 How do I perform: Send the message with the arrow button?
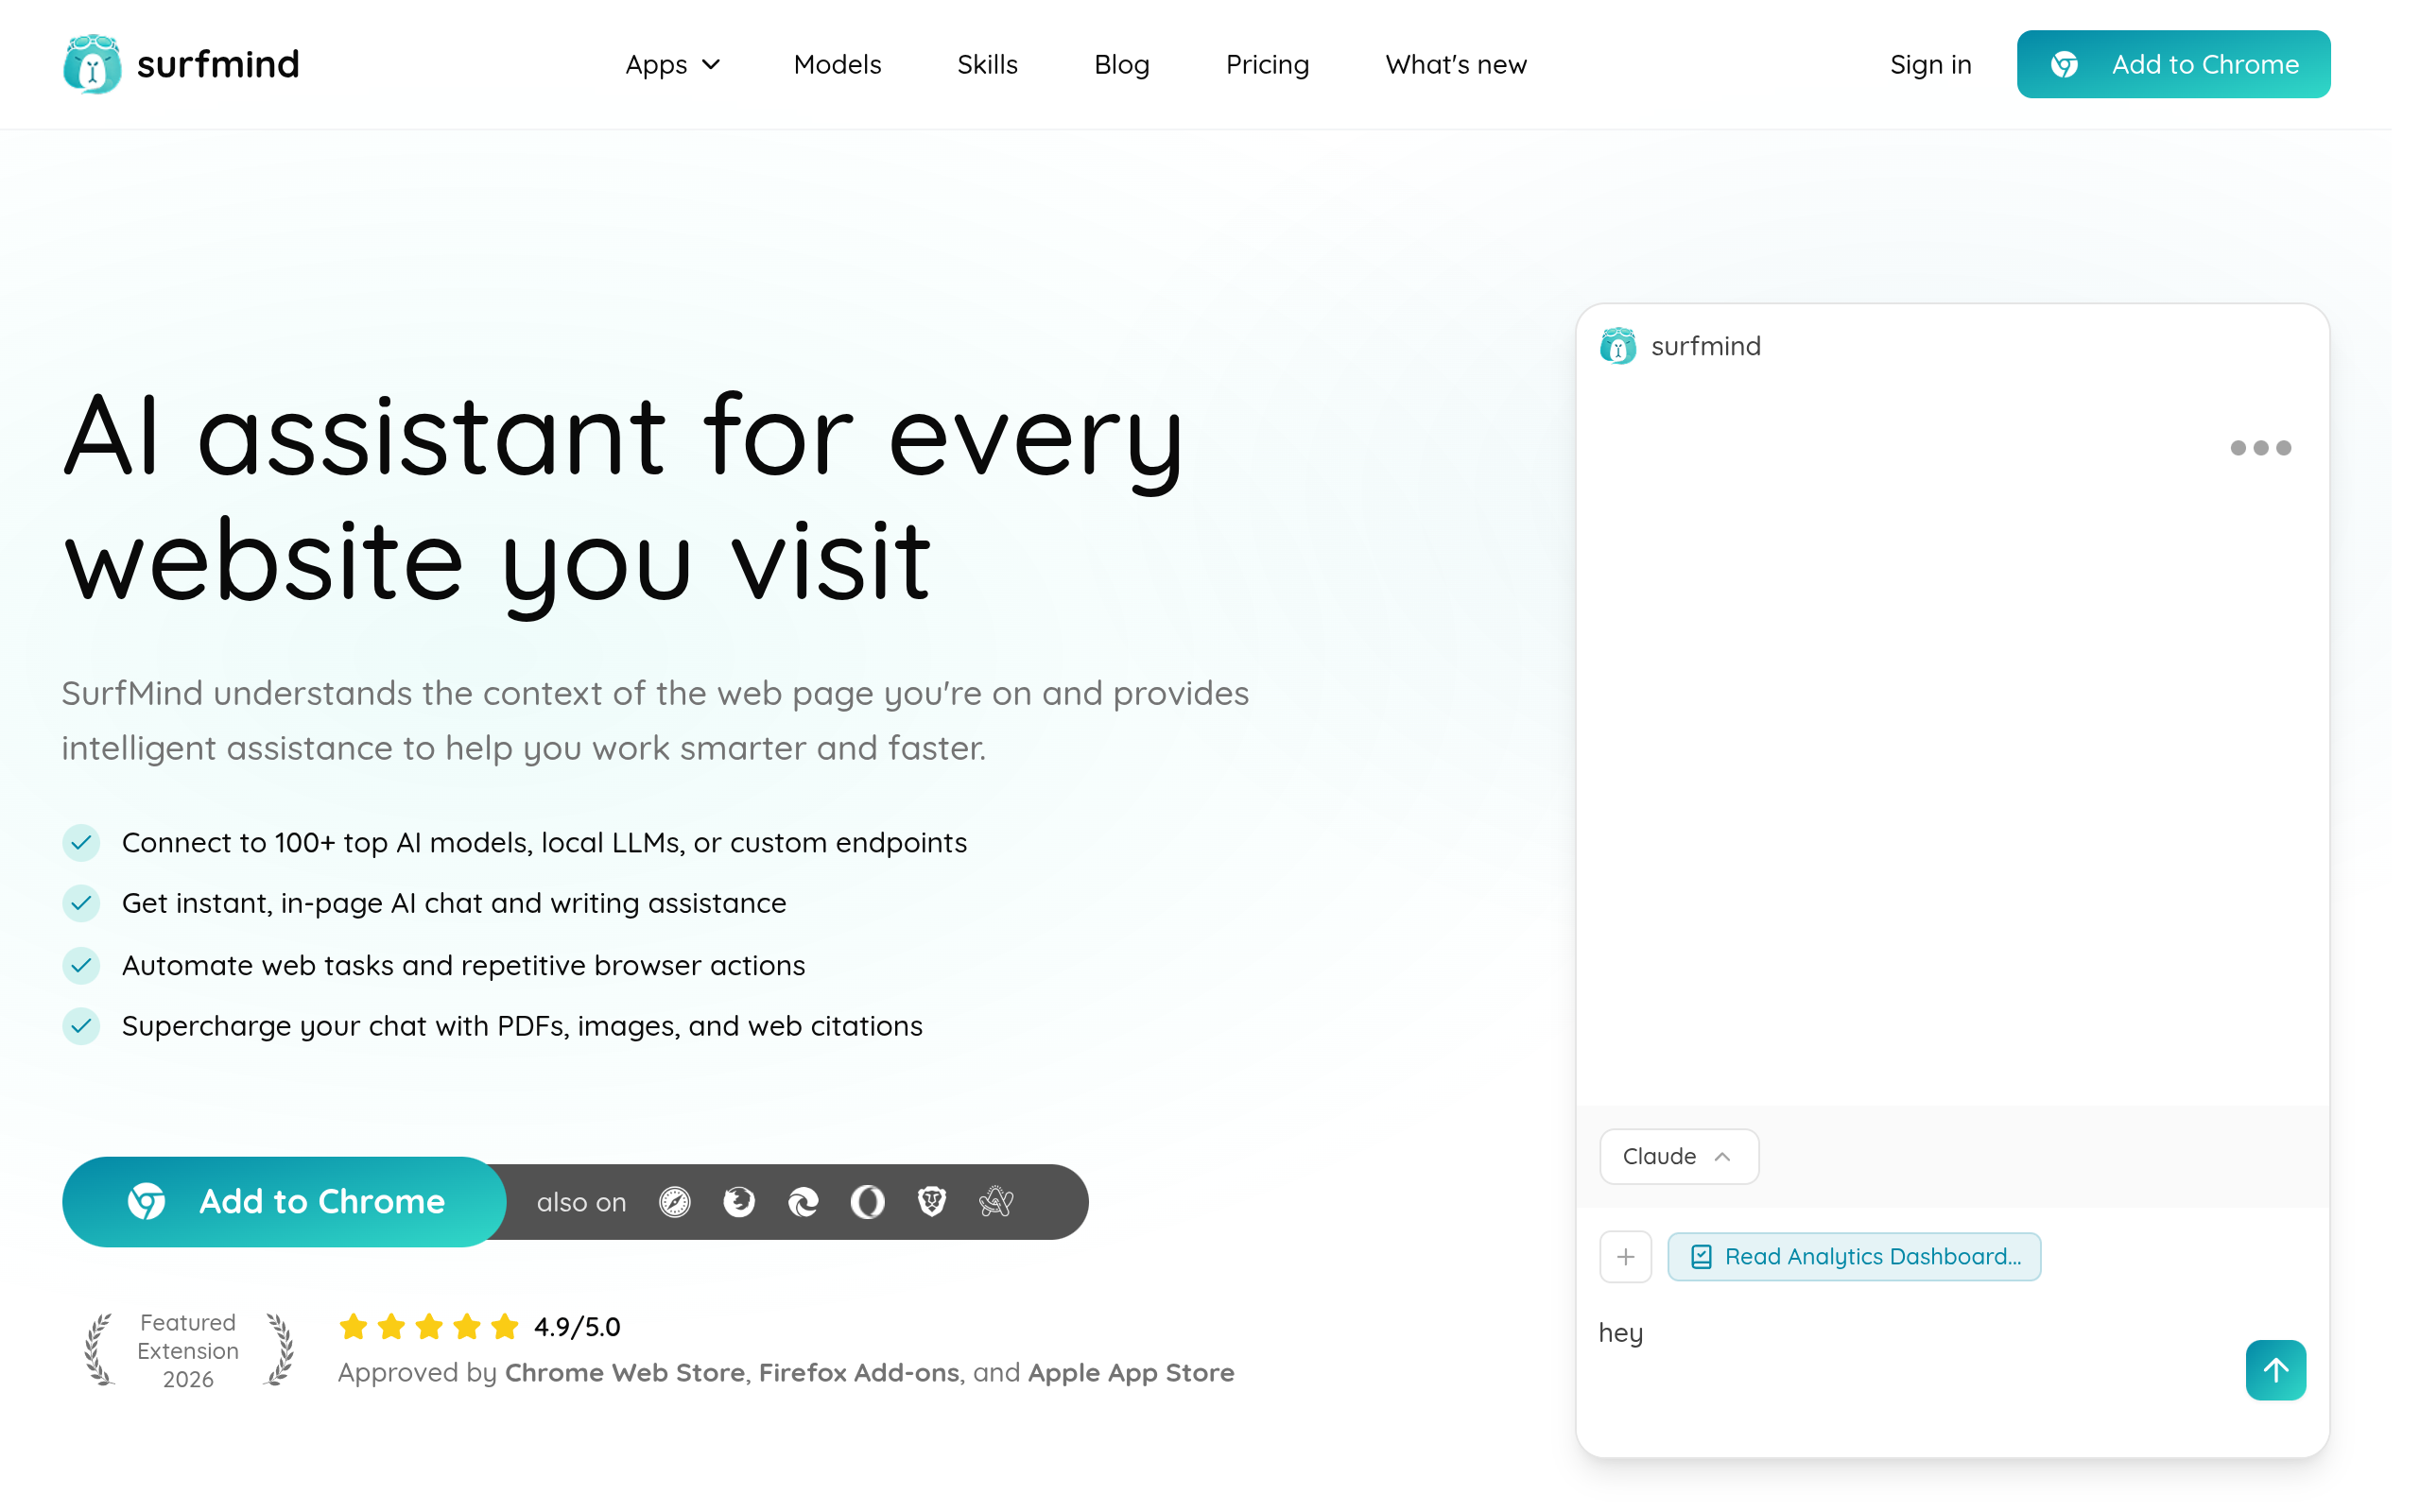click(2275, 1369)
